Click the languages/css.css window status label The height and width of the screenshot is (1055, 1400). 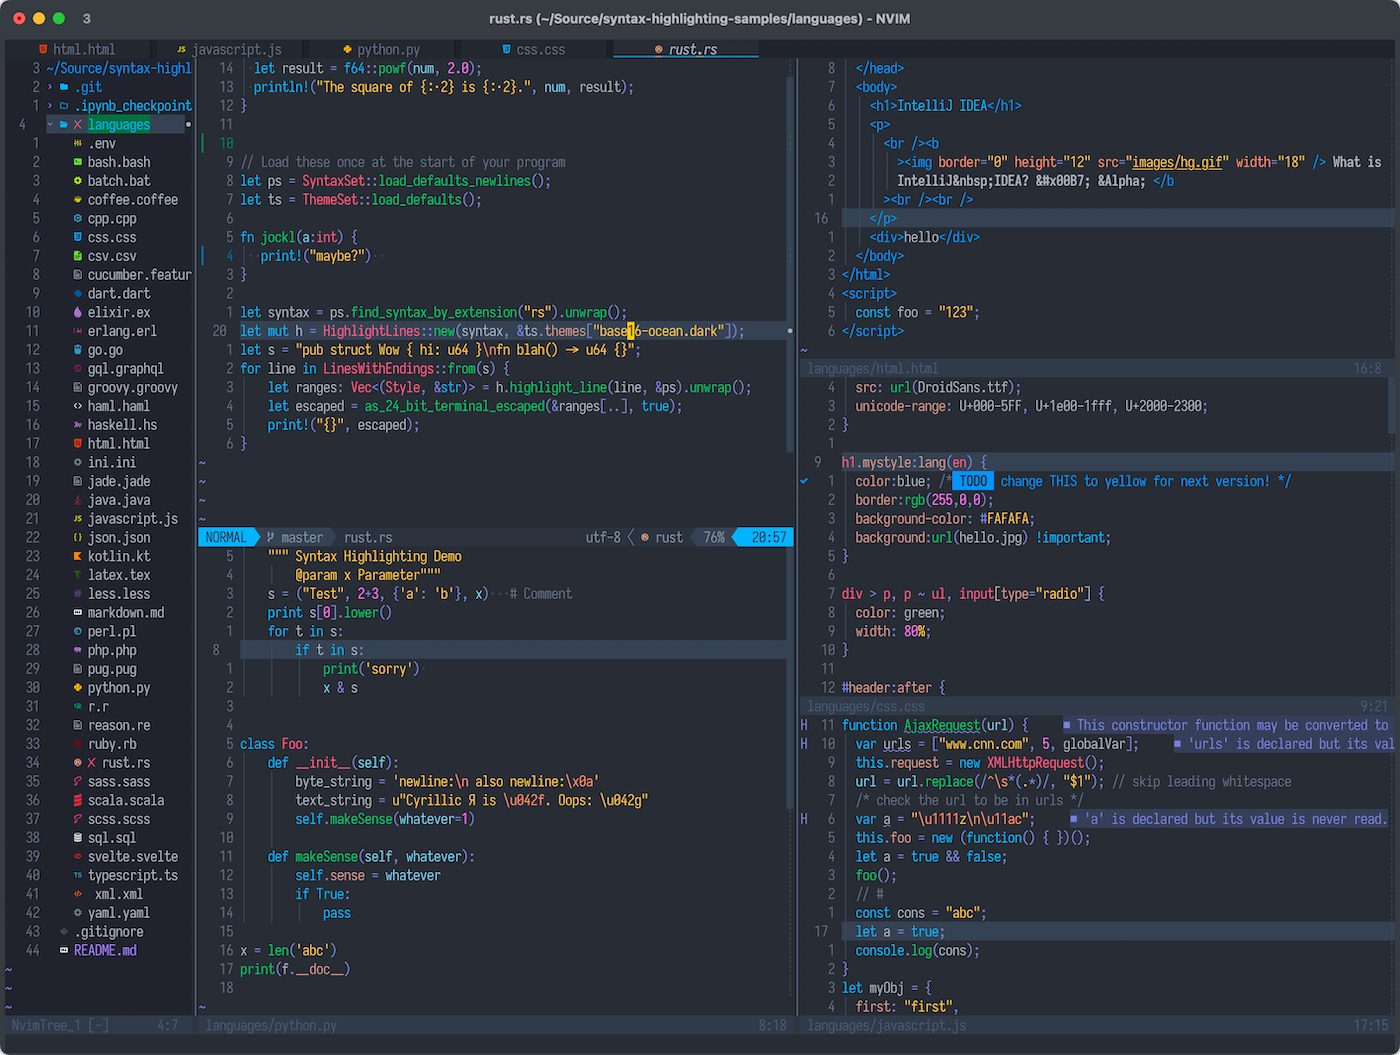click(866, 707)
